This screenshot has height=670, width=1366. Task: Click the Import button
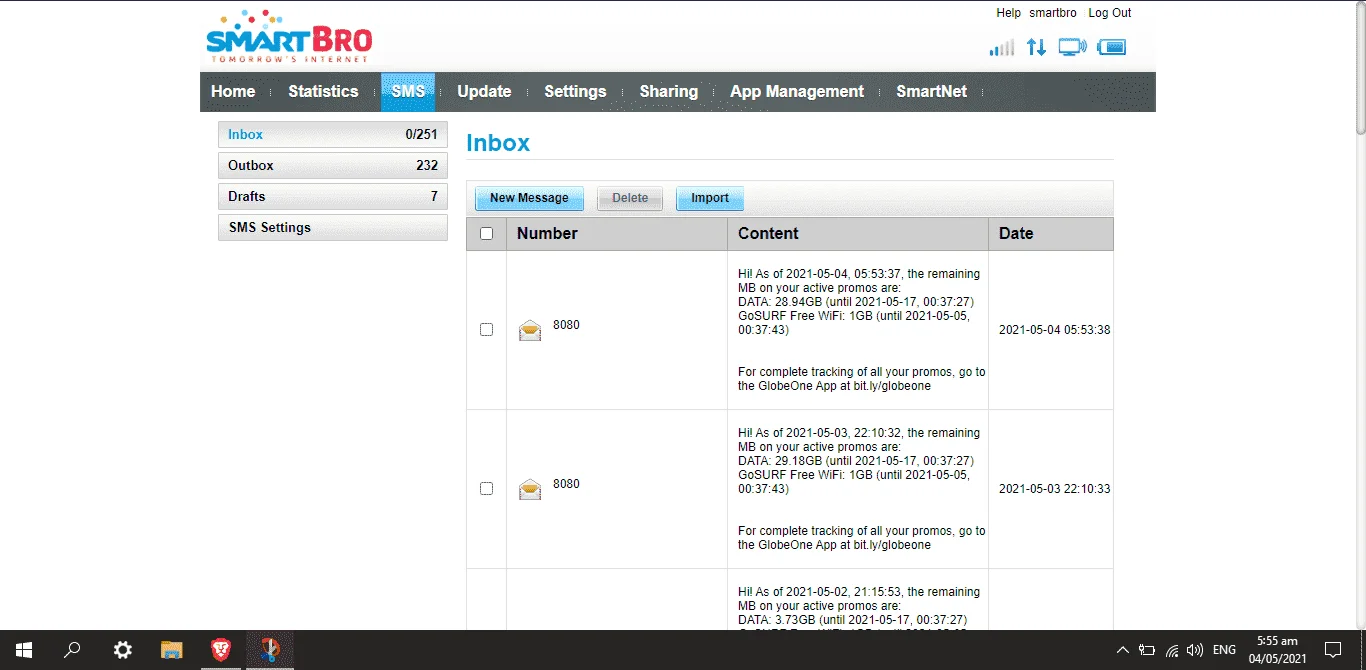710,198
